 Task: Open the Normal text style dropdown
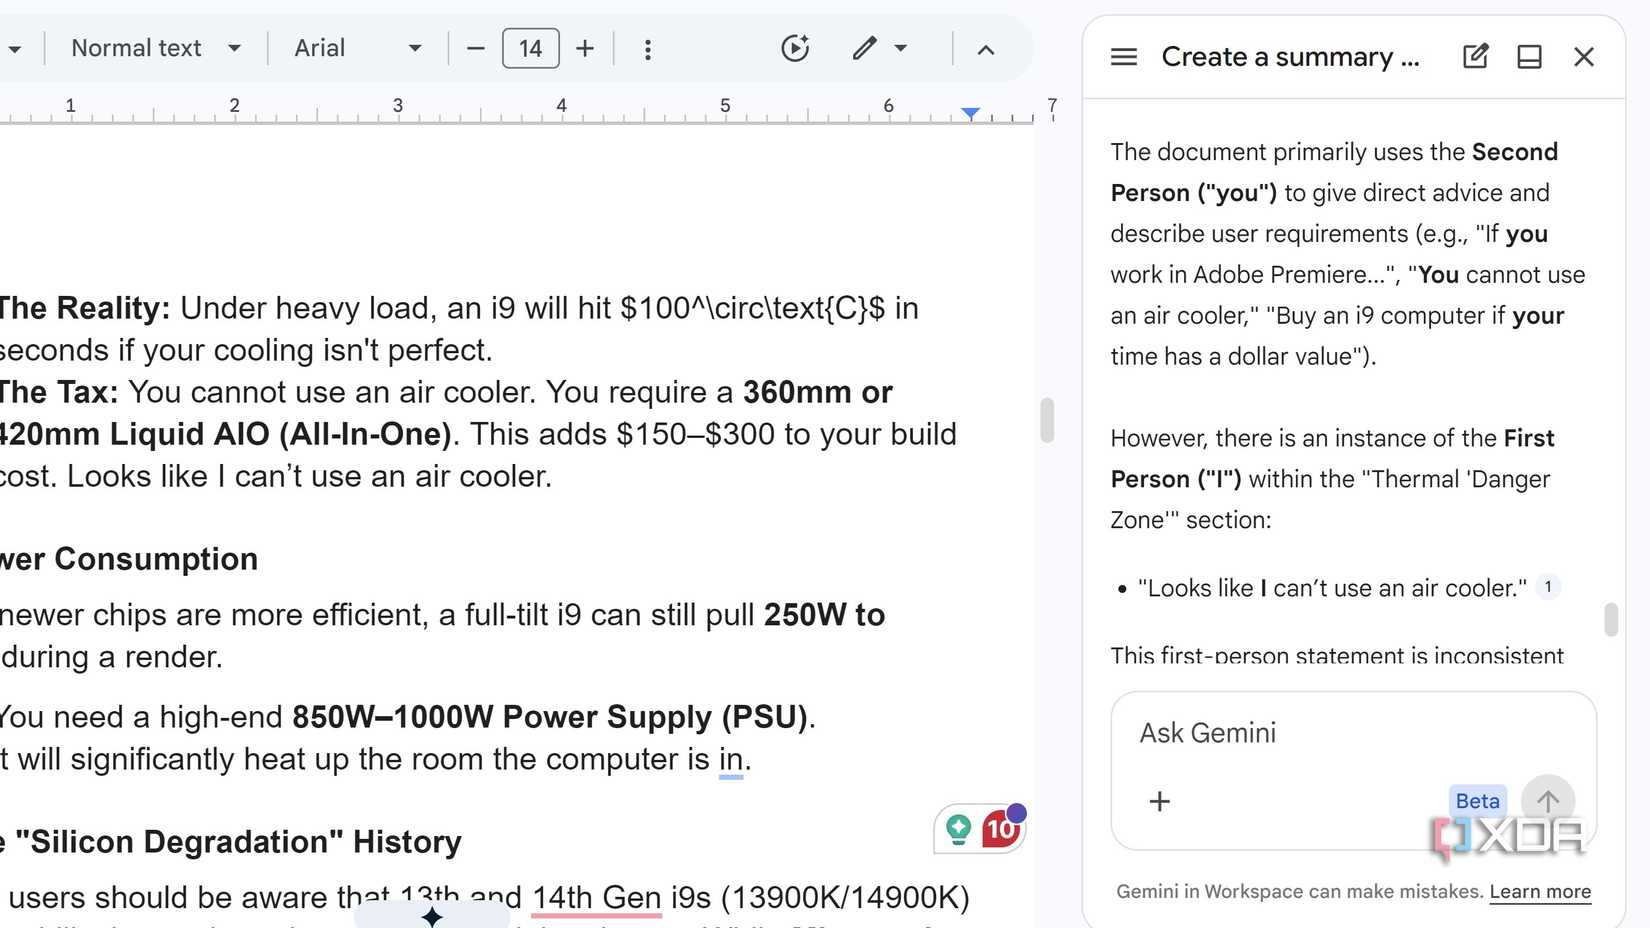(x=156, y=48)
